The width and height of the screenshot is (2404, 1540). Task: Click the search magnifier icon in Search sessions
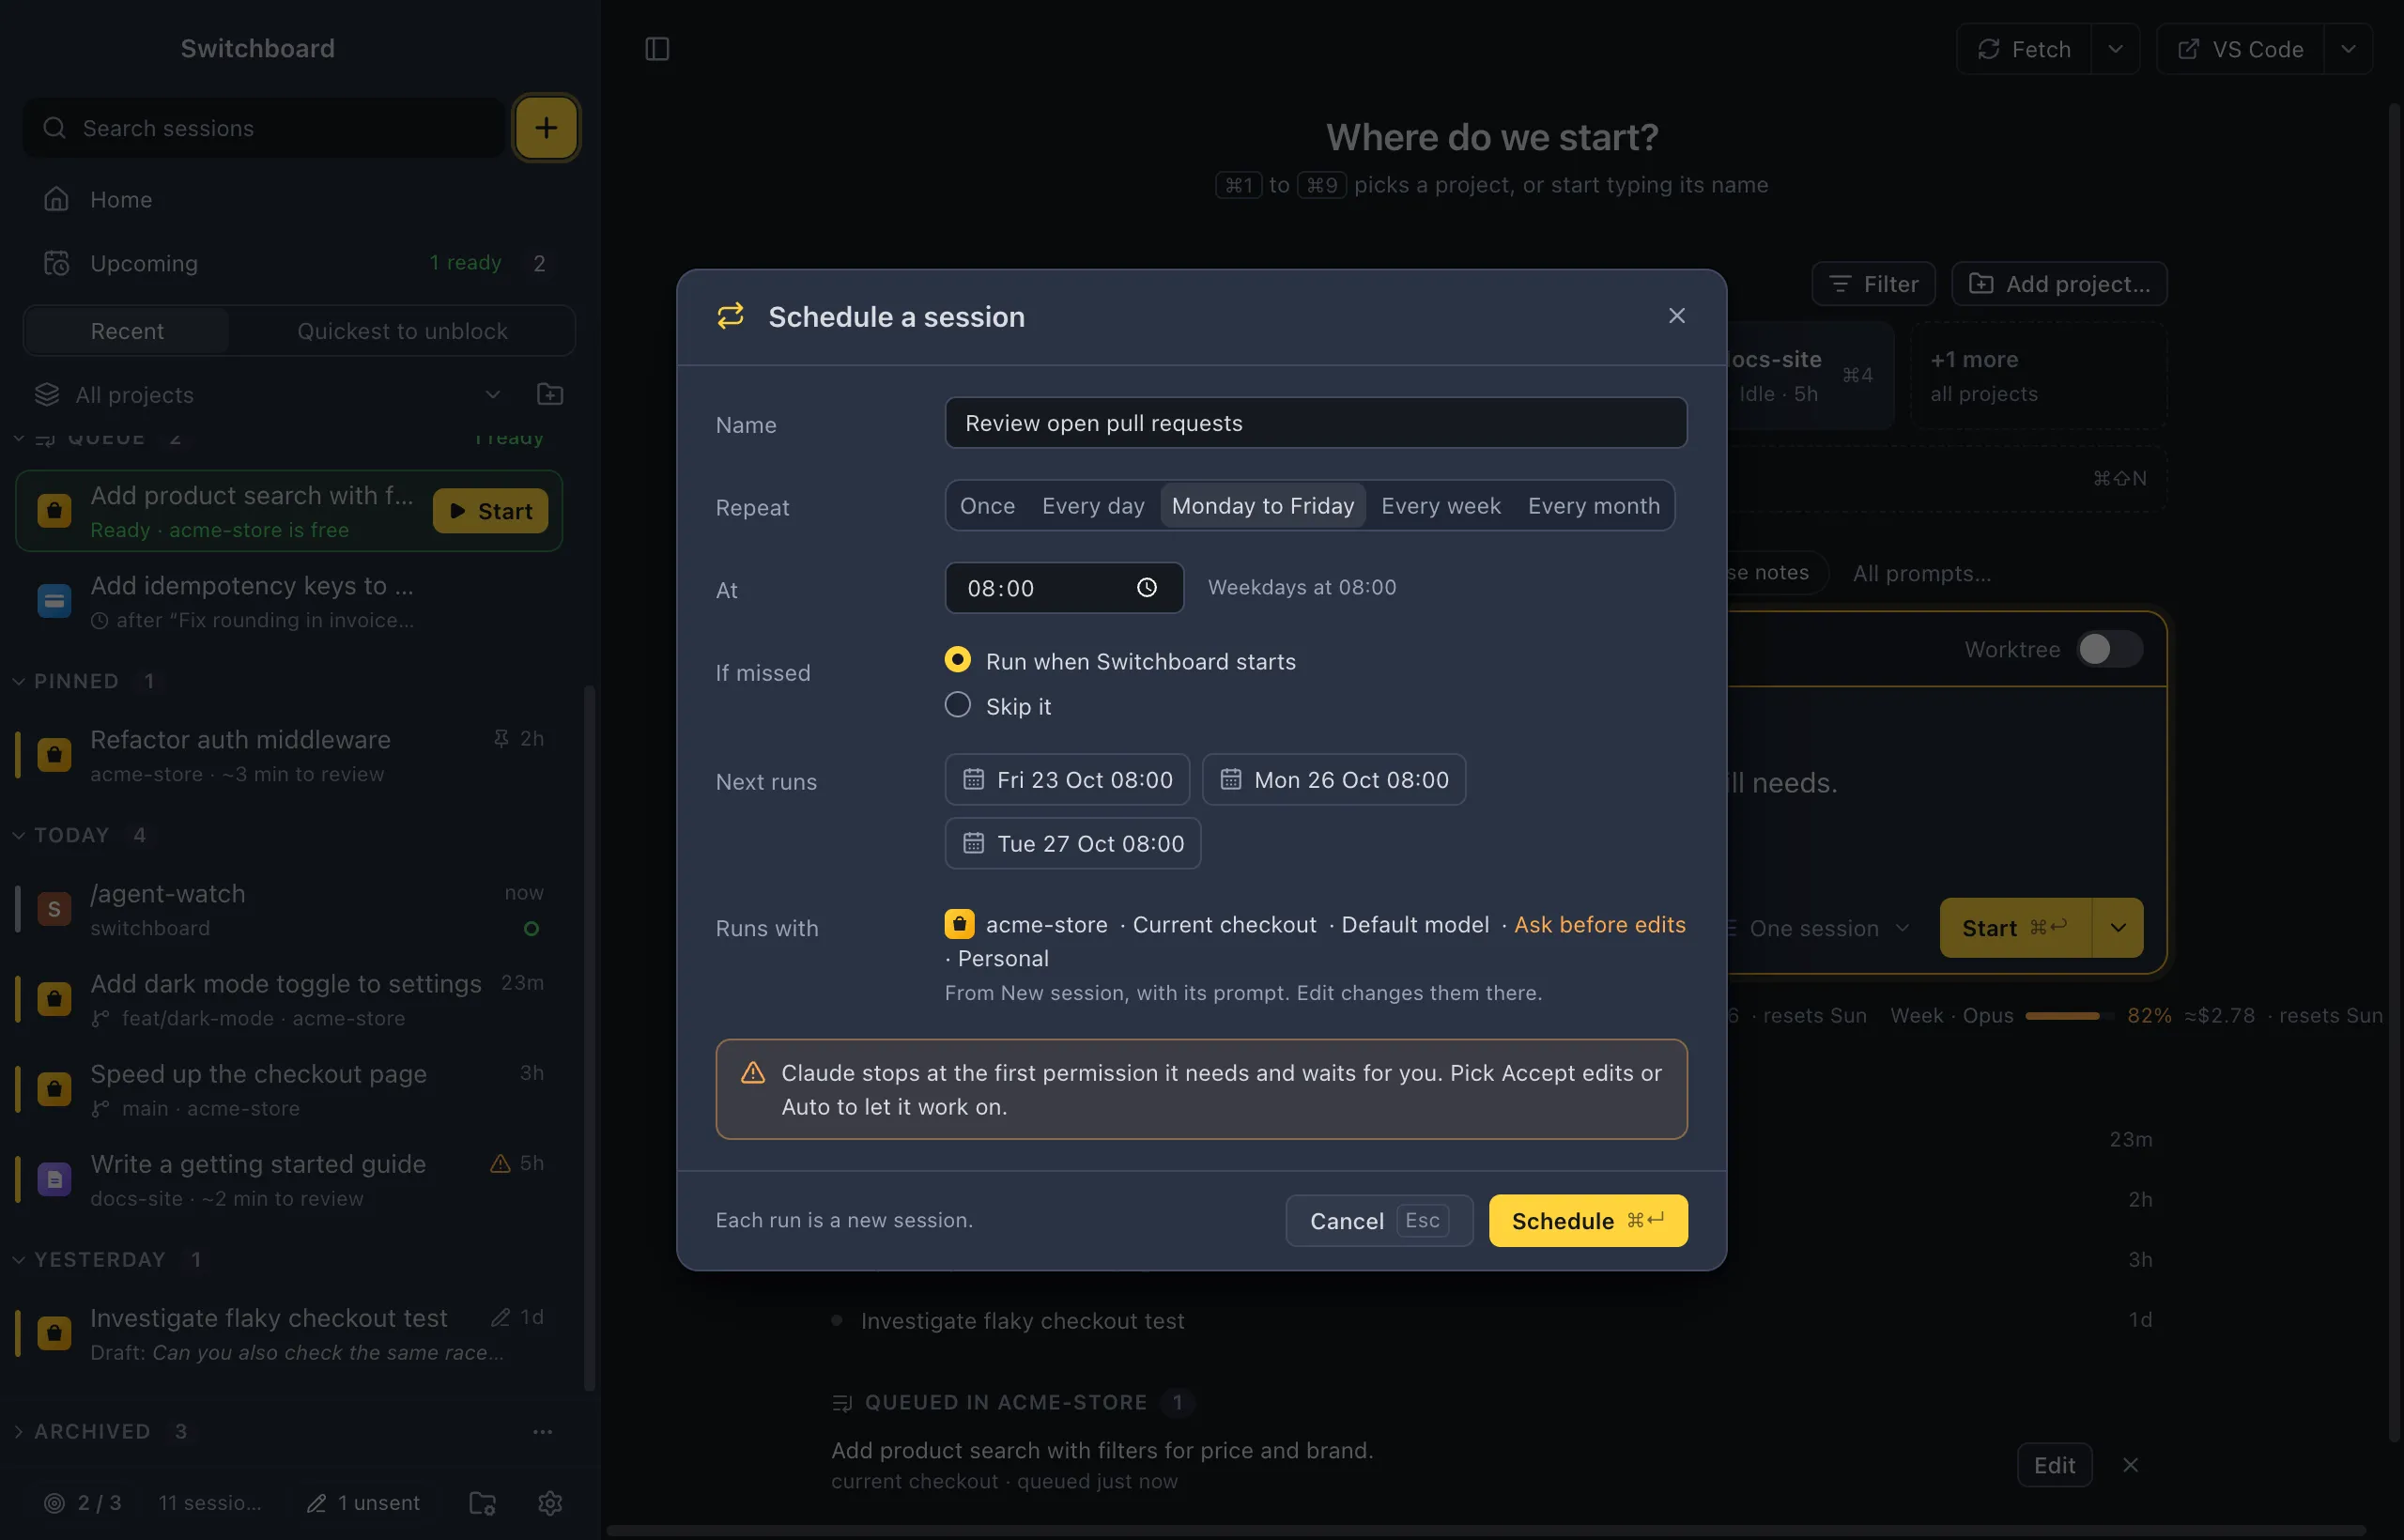(x=55, y=128)
